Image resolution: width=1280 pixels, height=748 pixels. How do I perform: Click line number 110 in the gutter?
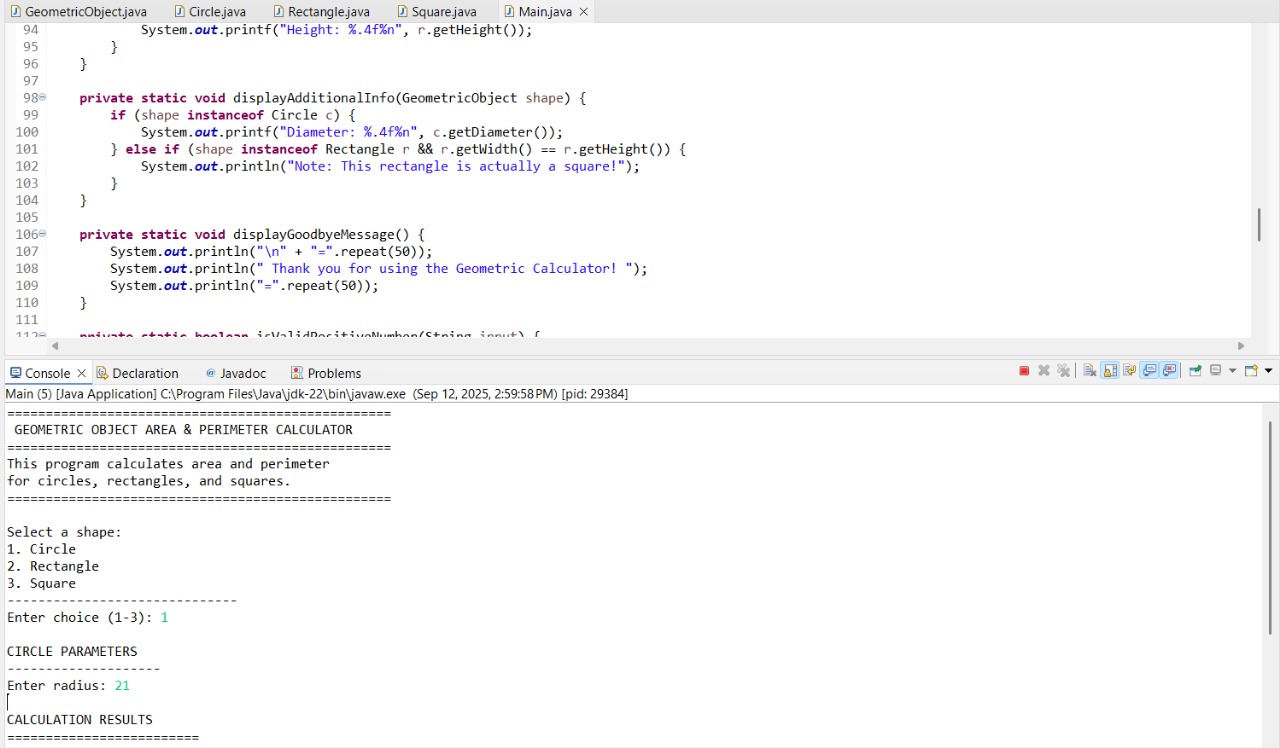pyautogui.click(x=27, y=302)
